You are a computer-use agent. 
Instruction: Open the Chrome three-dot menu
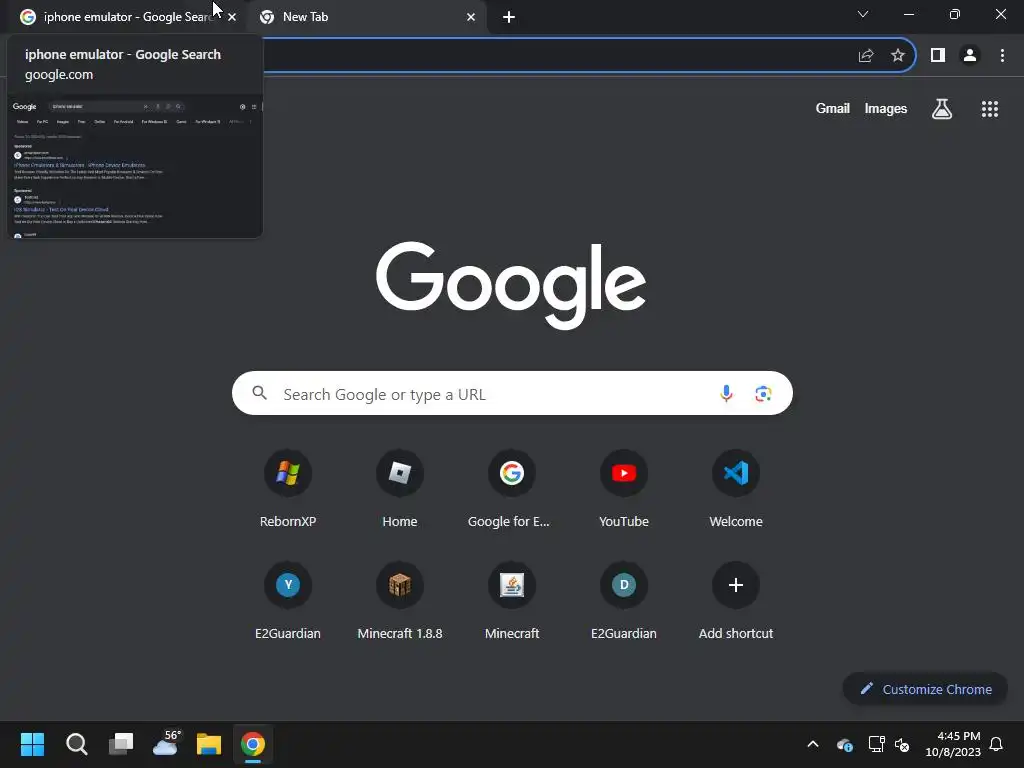(1002, 56)
